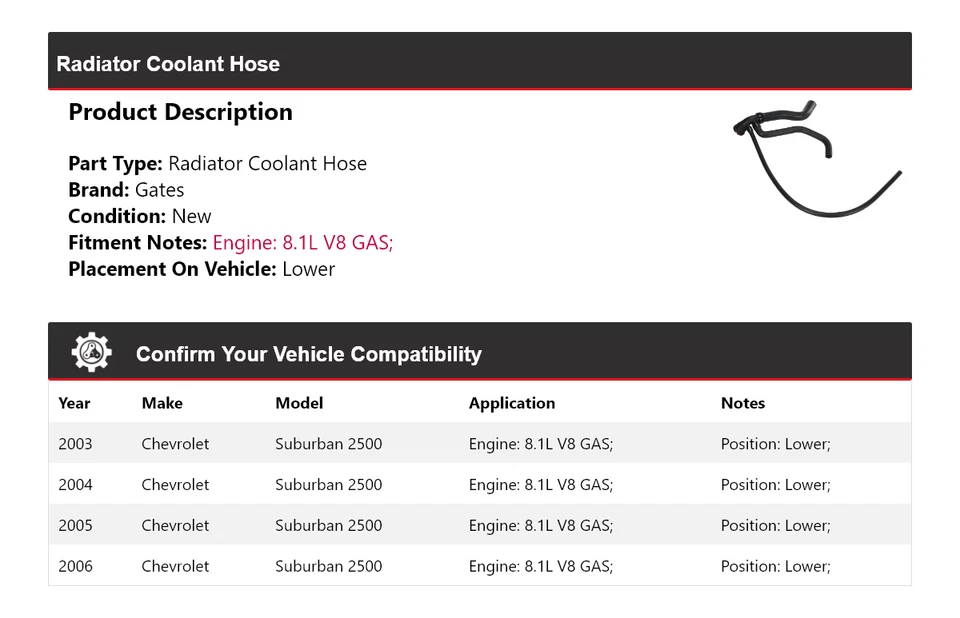Click the red fitment note Engine: 8.1L V8 GAS
The width and height of the screenshot is (960, 618).
(302, 242)
